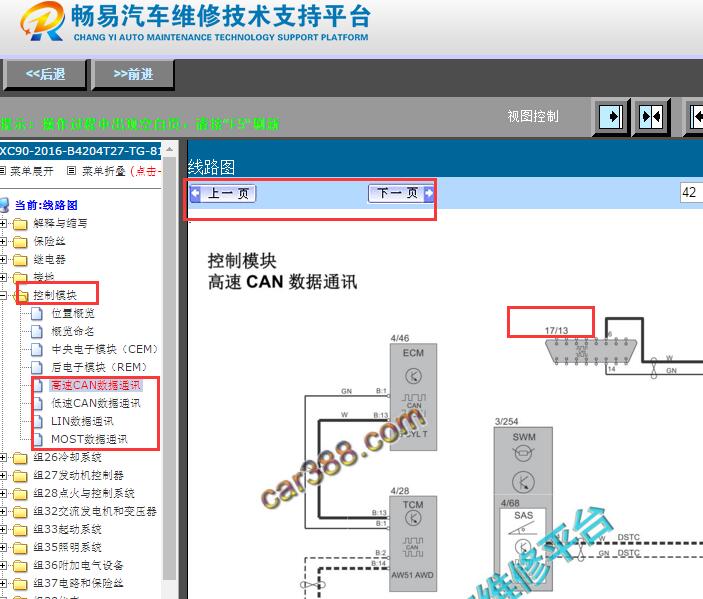Open 位置概览 in the tree

click(x=73, y=313)
